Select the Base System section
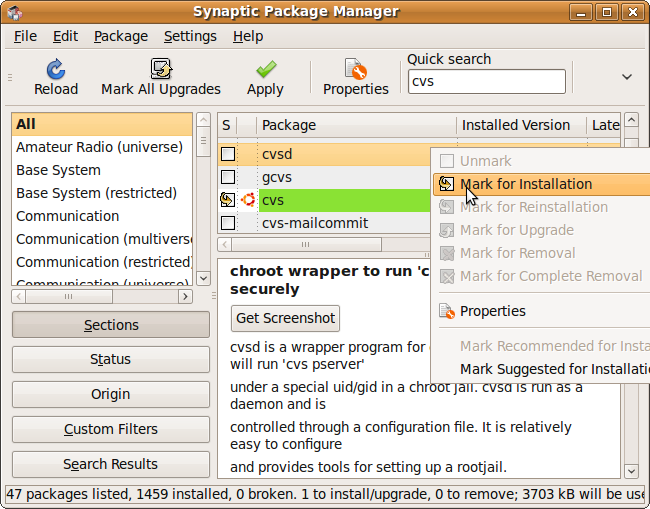The width and height of the screenshot is (650, 509). point(102,170)
